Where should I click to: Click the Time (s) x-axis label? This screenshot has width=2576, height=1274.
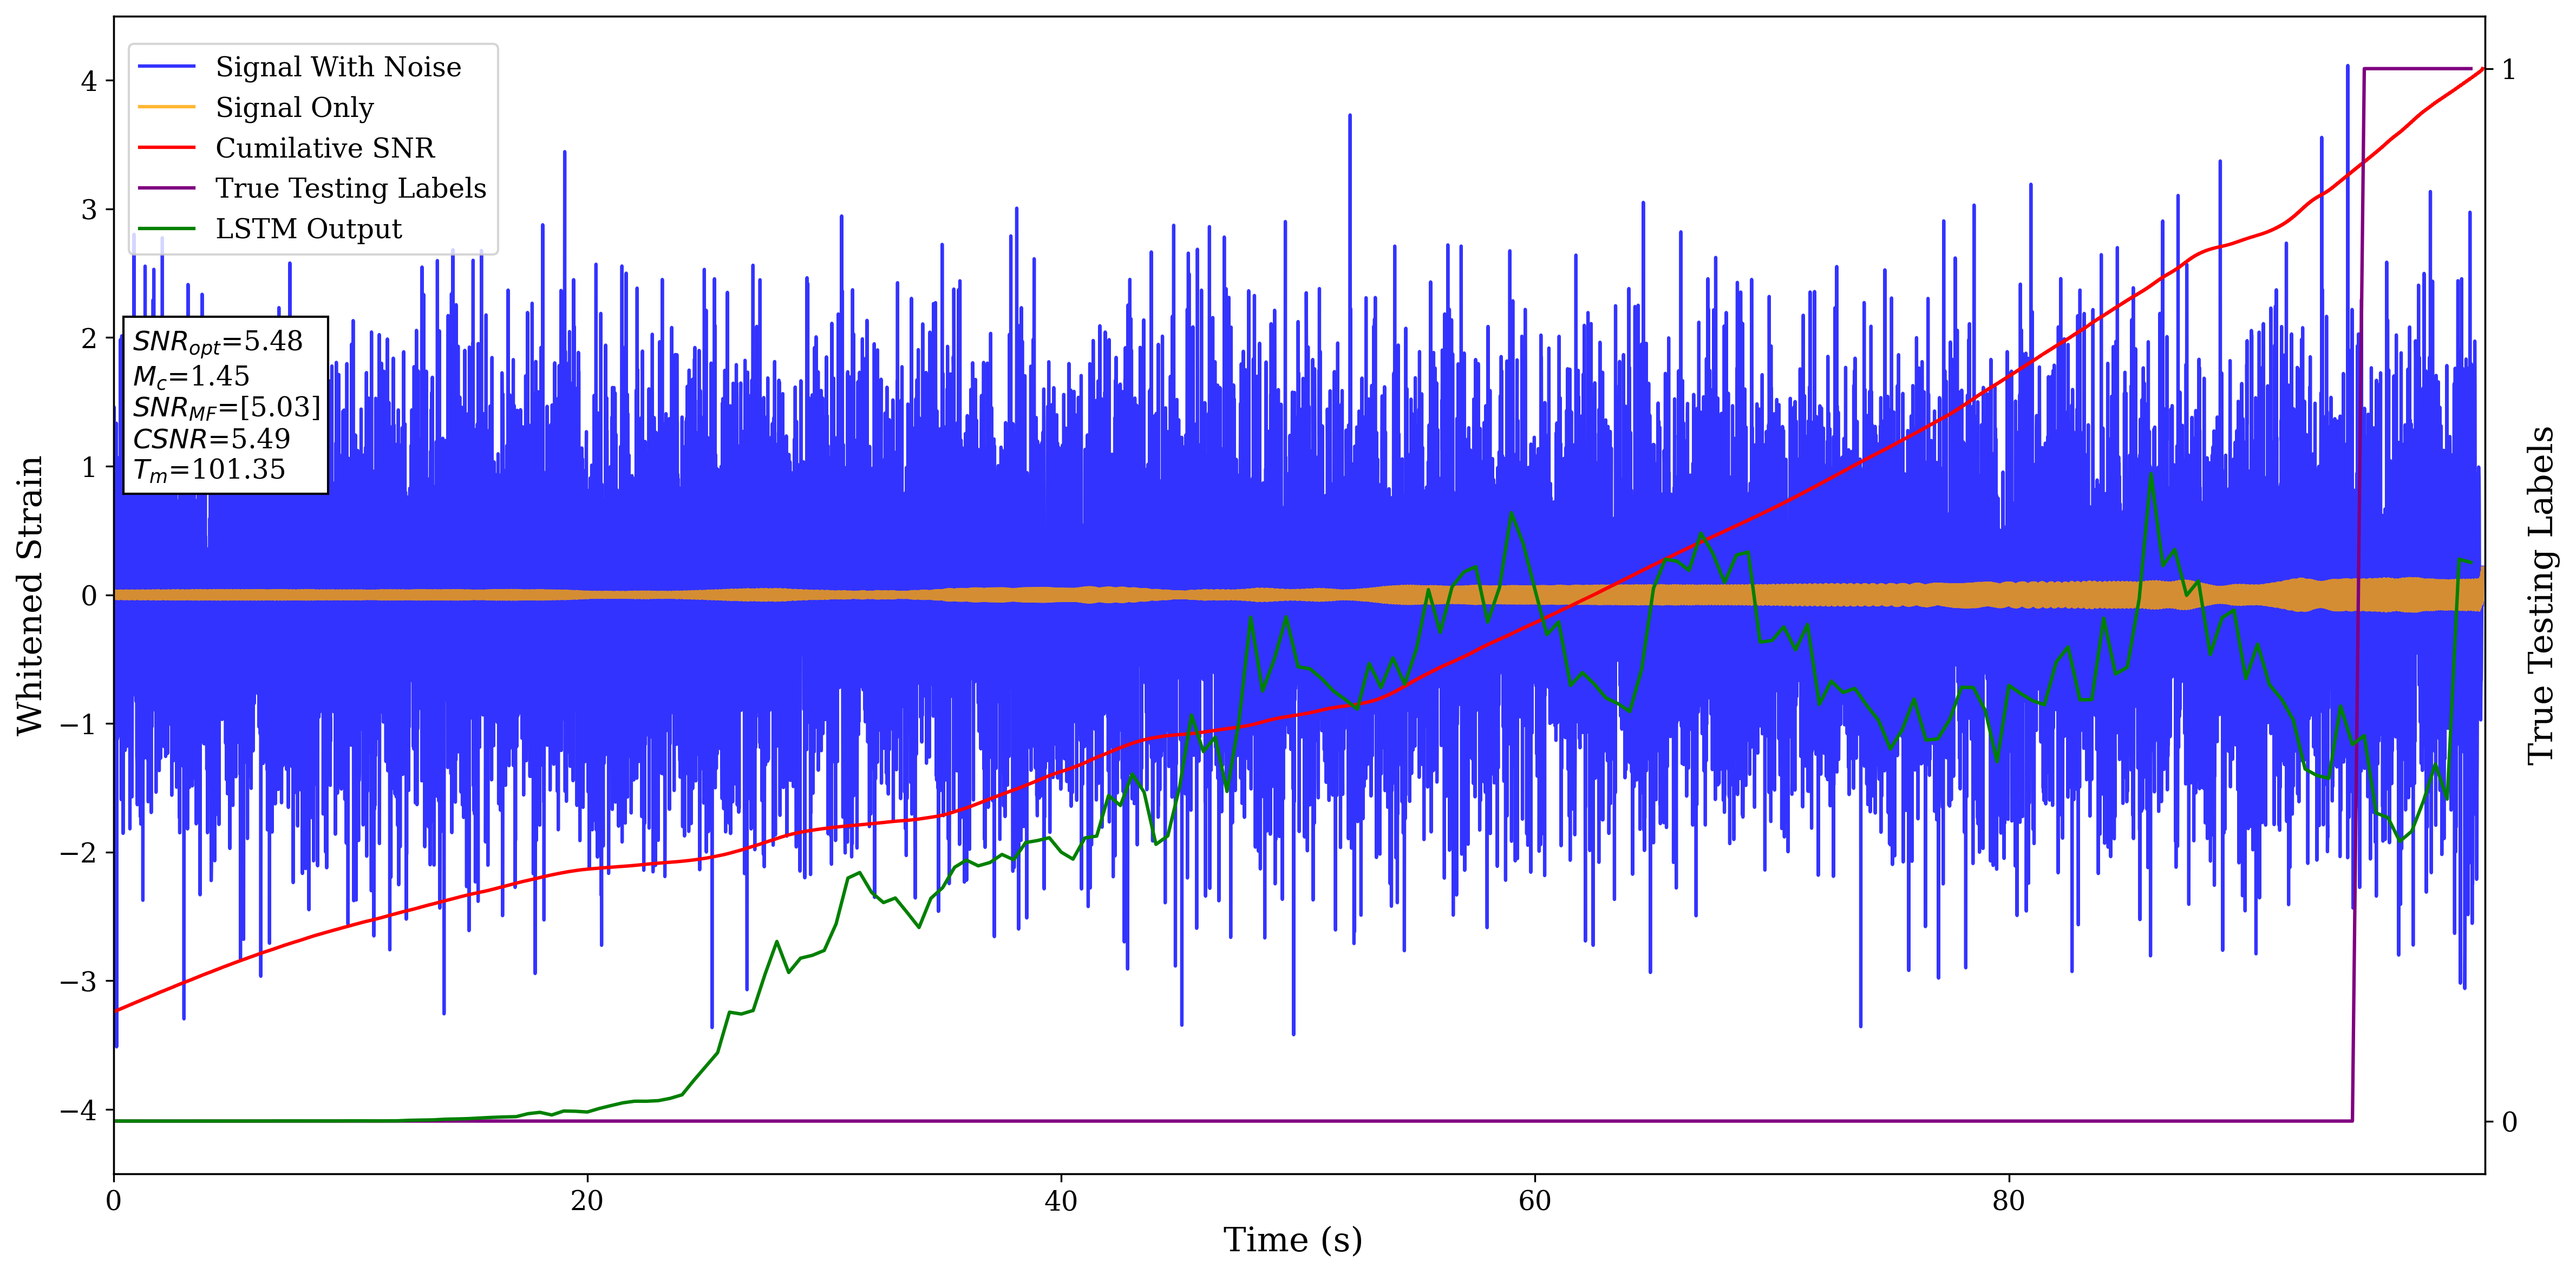coord(1292,1240)
